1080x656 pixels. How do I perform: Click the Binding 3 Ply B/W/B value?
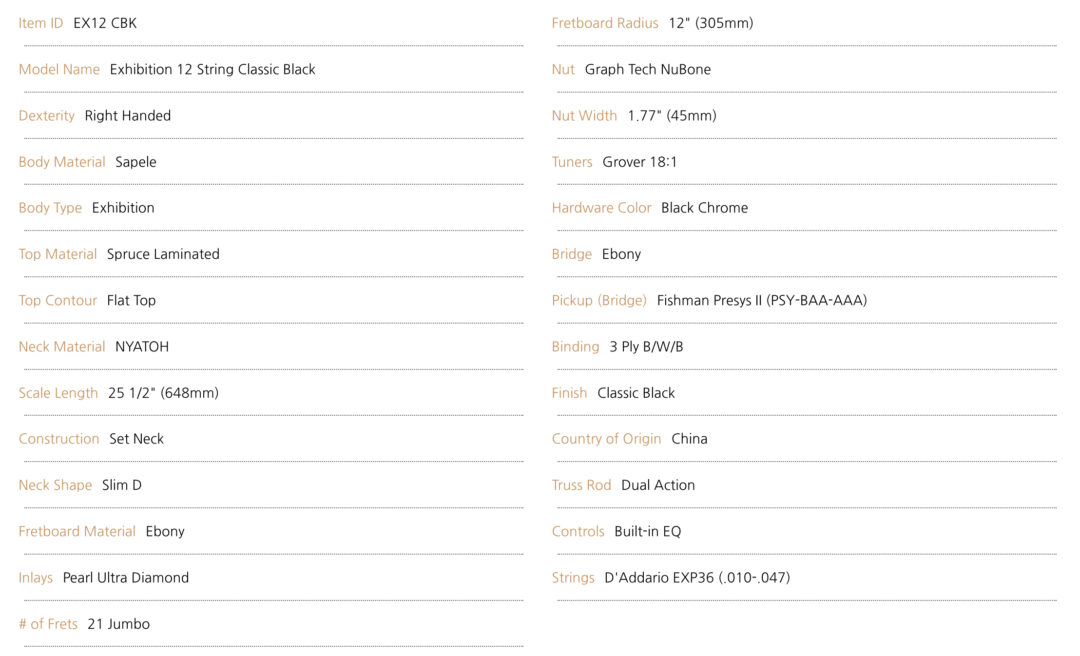pyautogui.click(x=646, y=347)
